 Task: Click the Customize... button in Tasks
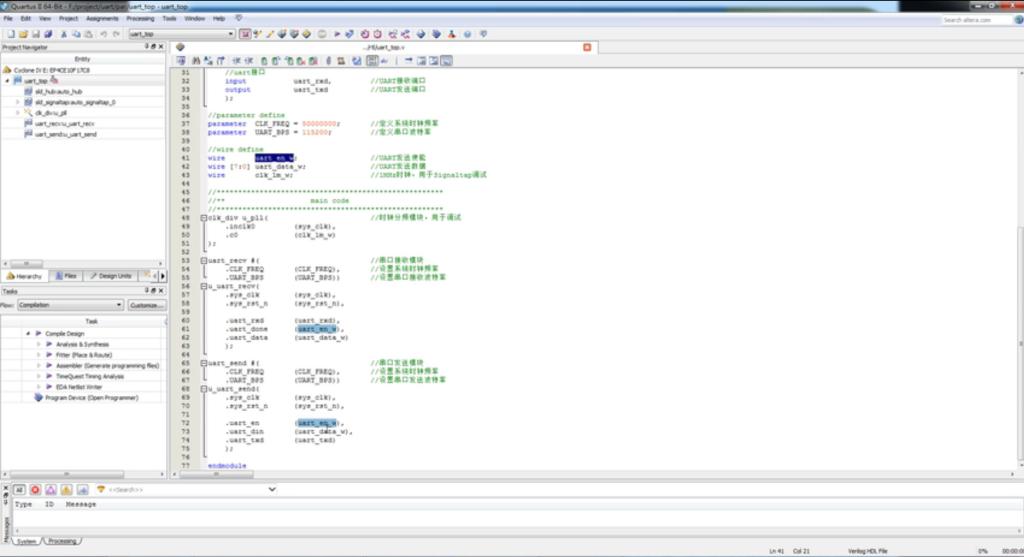point(146,305)
